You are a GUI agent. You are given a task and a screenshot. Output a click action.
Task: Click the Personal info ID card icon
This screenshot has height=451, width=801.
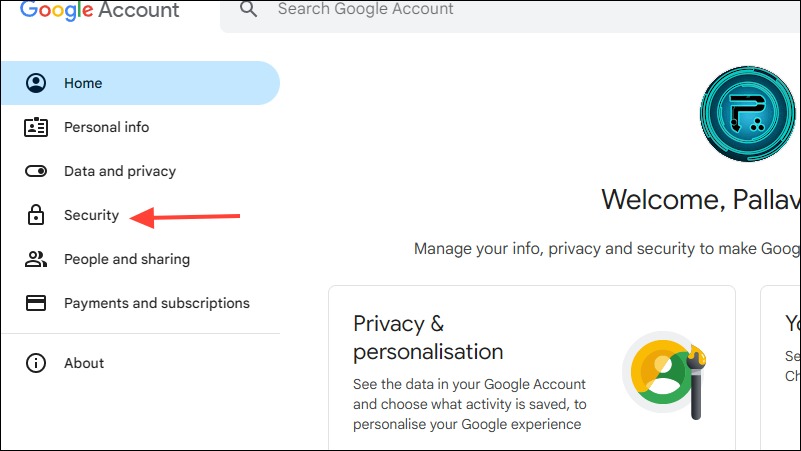pyautogui.click(x=36, y=127)
